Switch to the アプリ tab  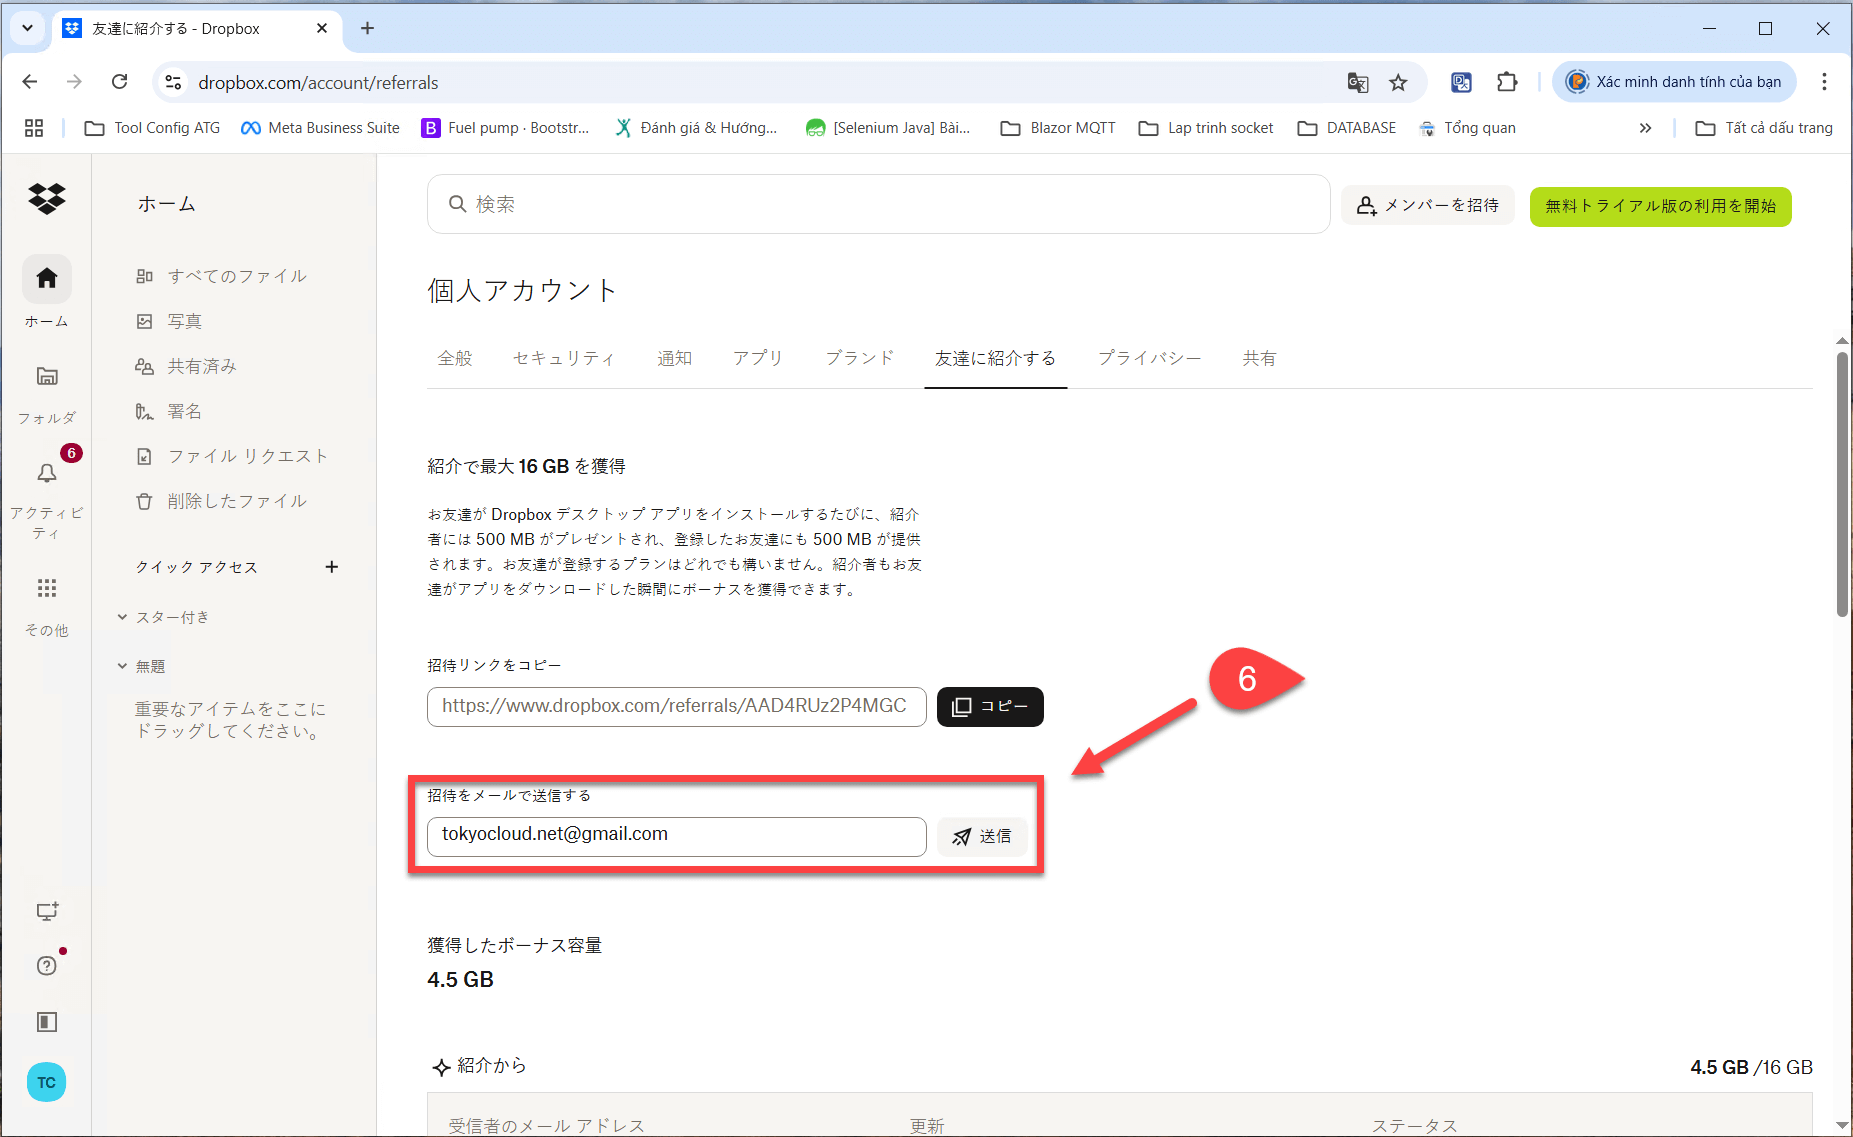(x=758, y=358)
